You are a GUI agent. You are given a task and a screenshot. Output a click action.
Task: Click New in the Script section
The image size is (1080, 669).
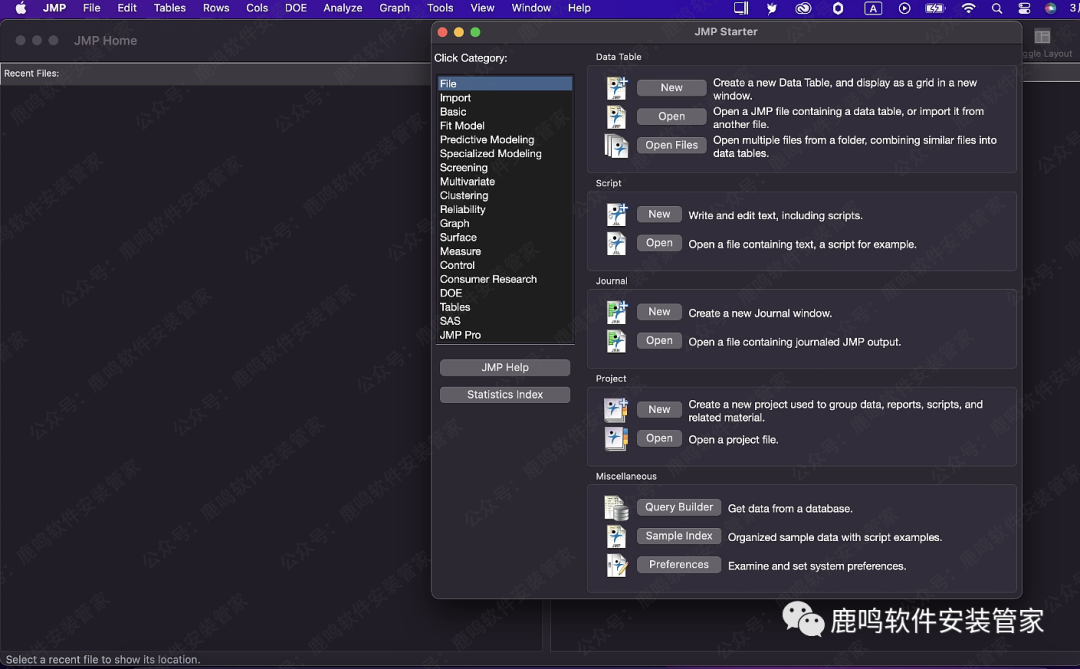click(x=659, y=214)
